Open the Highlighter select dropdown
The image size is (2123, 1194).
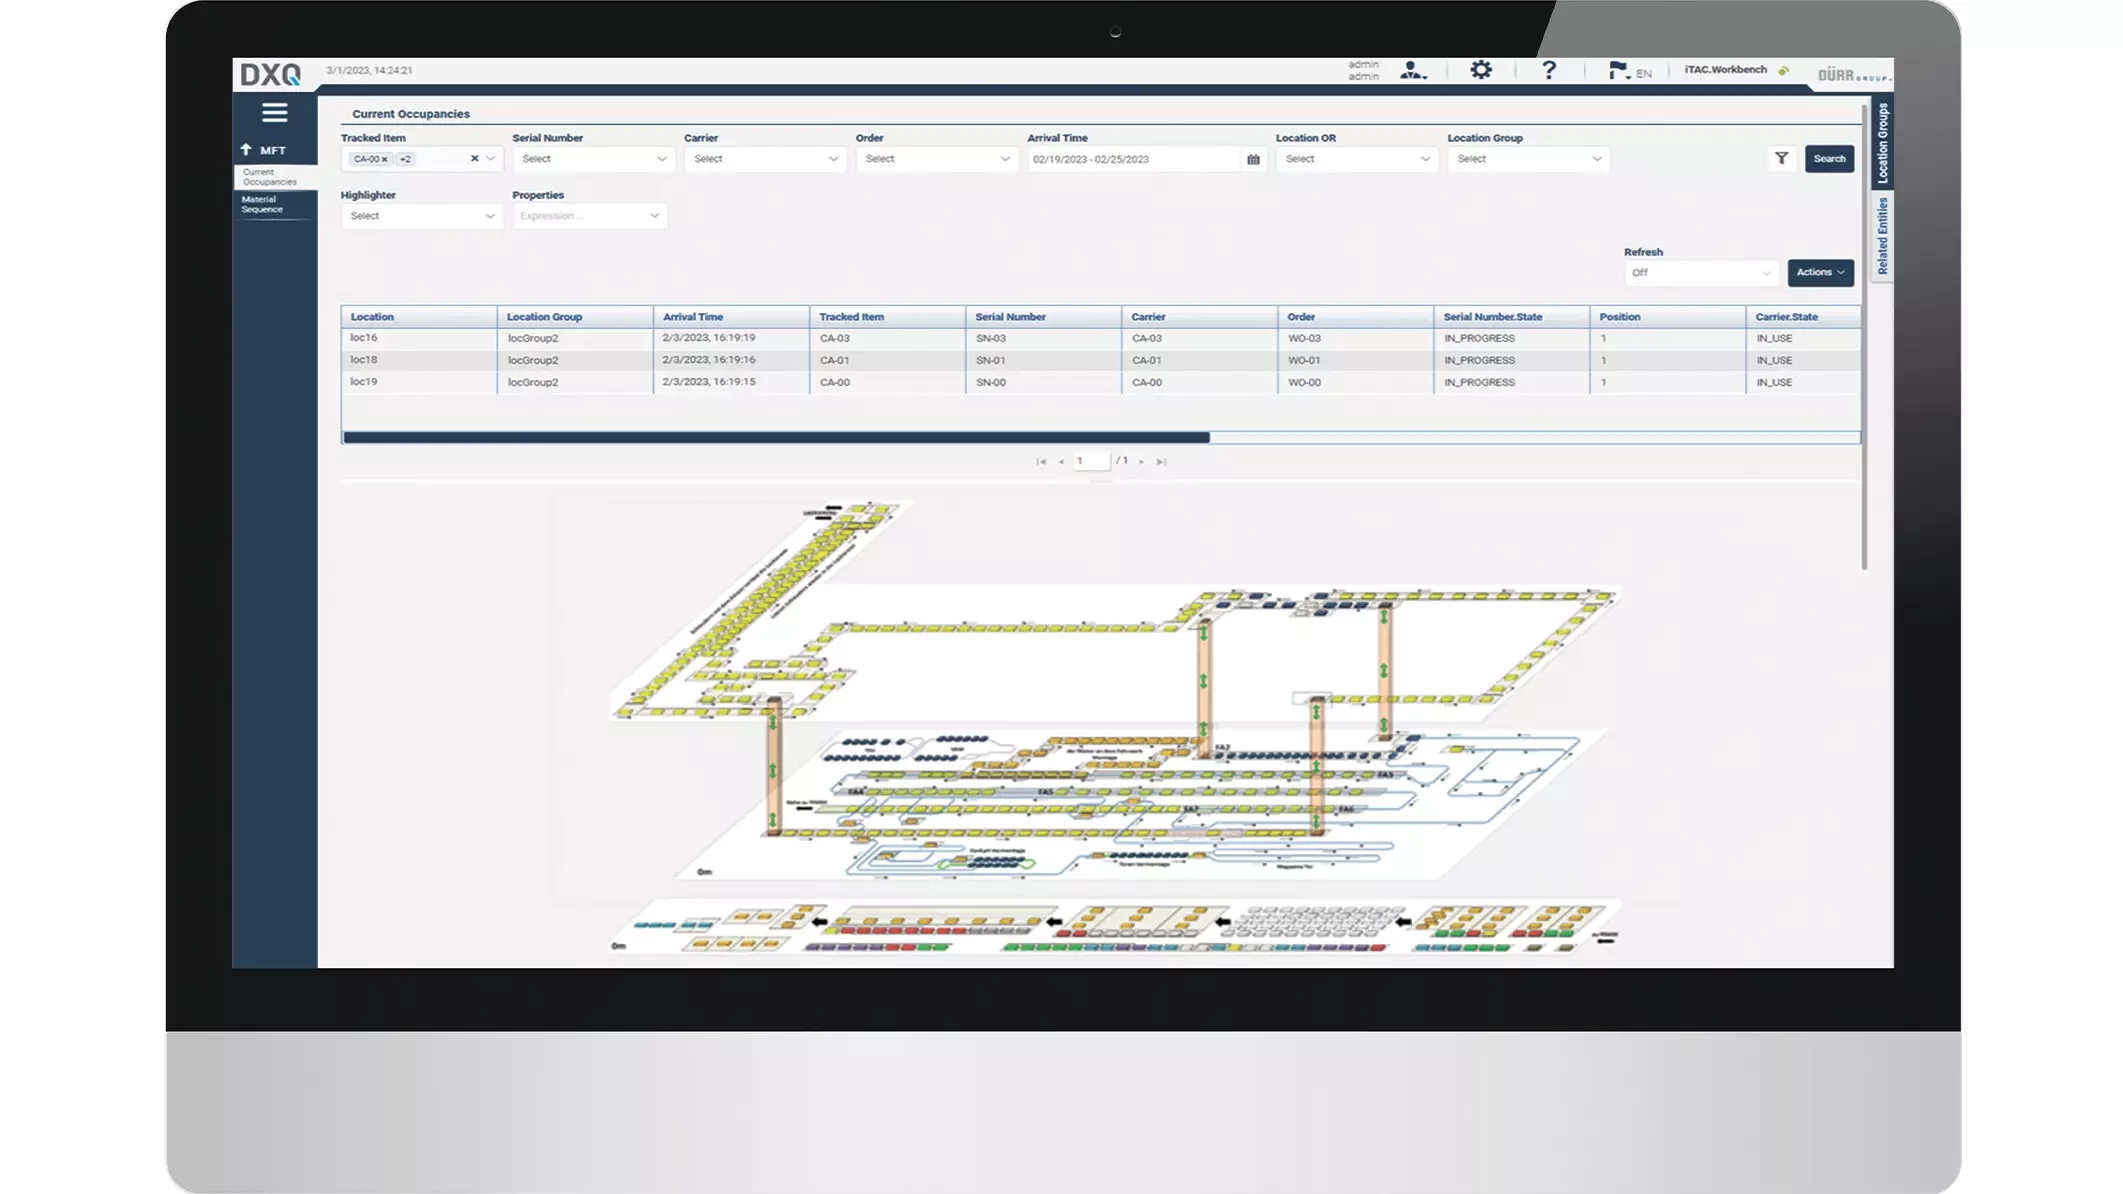coord(420,216)
